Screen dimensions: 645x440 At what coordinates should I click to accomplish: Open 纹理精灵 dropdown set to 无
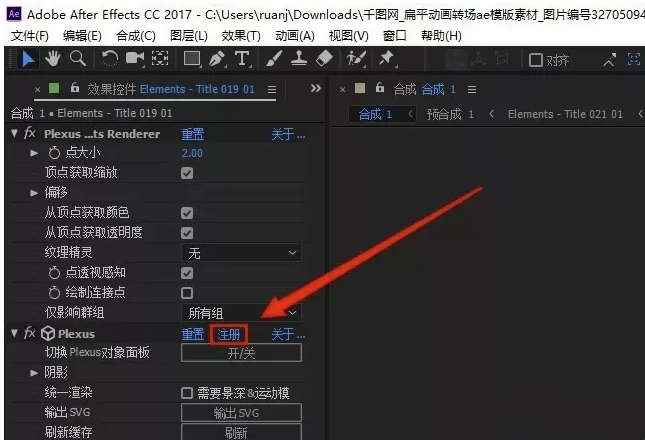tap(241, 253)
